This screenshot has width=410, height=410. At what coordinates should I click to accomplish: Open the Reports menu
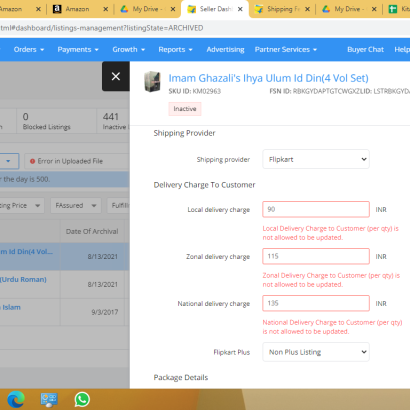(175, 50)
